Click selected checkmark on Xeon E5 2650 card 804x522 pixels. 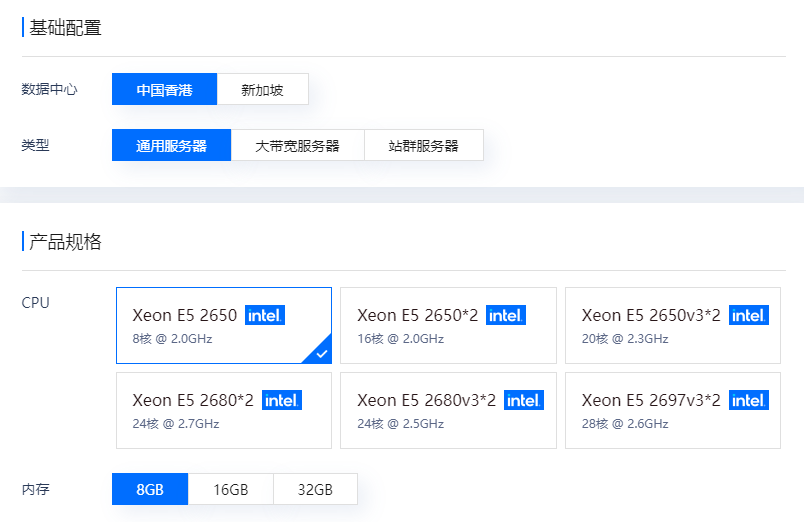coord(321,353)
